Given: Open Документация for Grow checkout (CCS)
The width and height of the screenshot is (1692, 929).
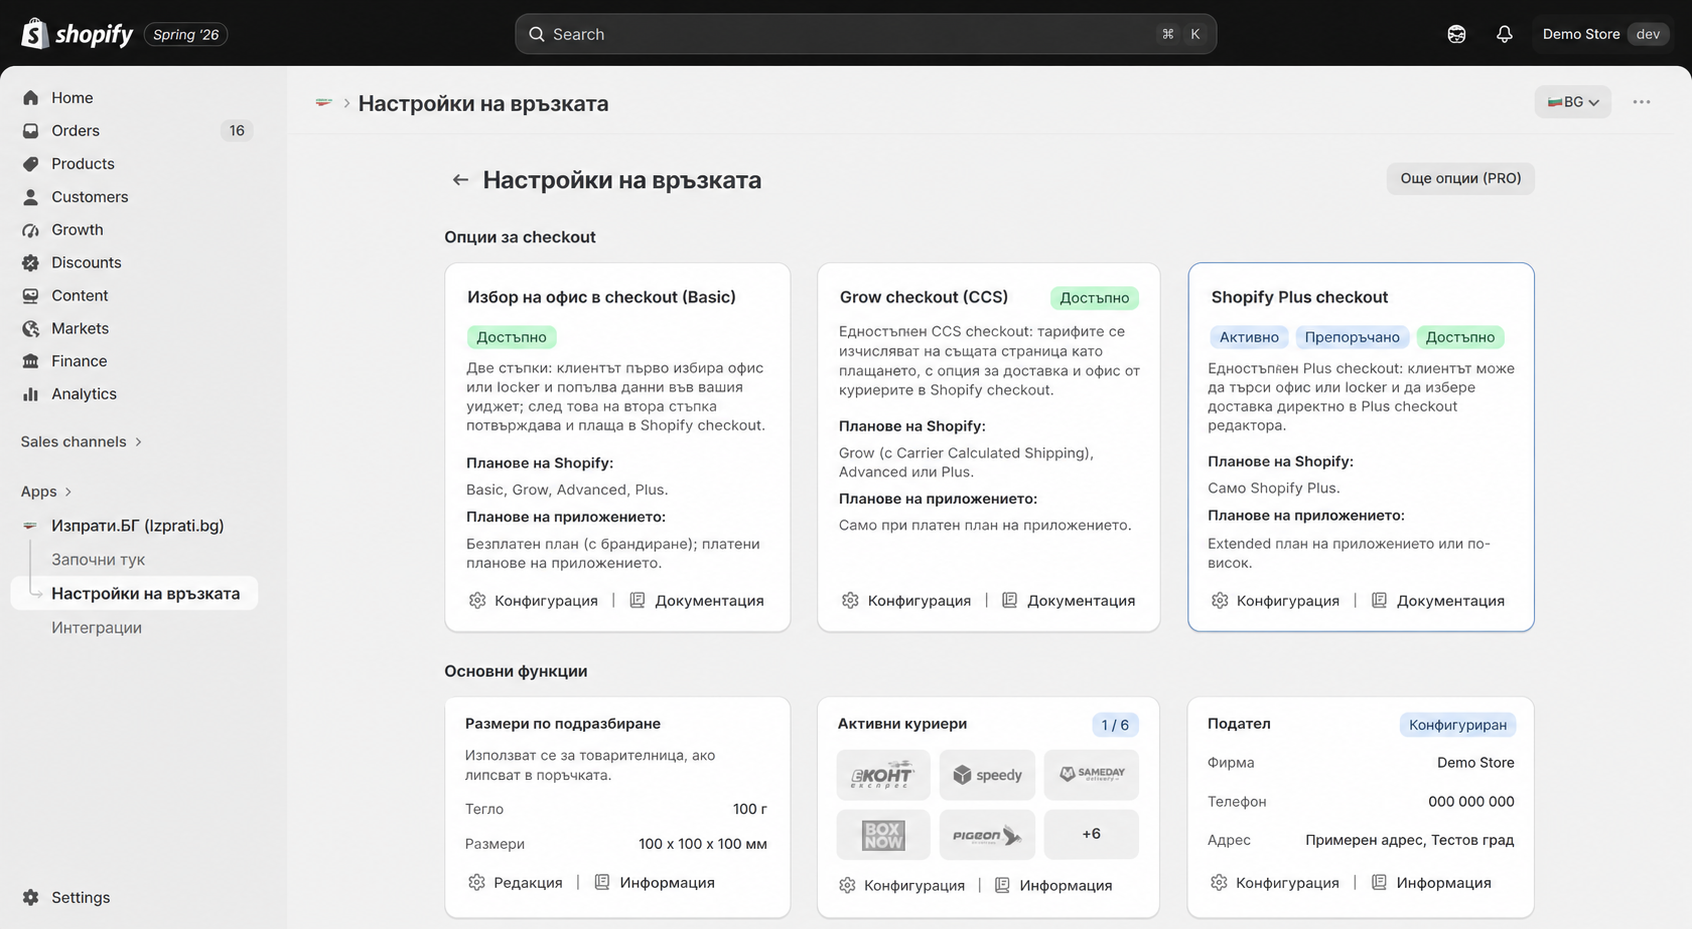Looking at the screenshot, I should (1068, 601).
